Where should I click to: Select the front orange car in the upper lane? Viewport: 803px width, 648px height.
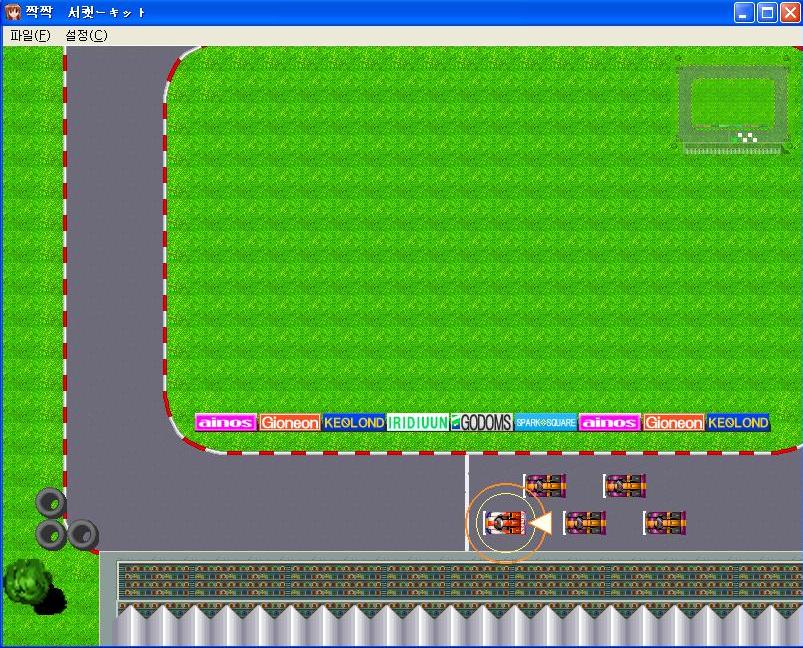pyautogui.click(x=545, y=486)
